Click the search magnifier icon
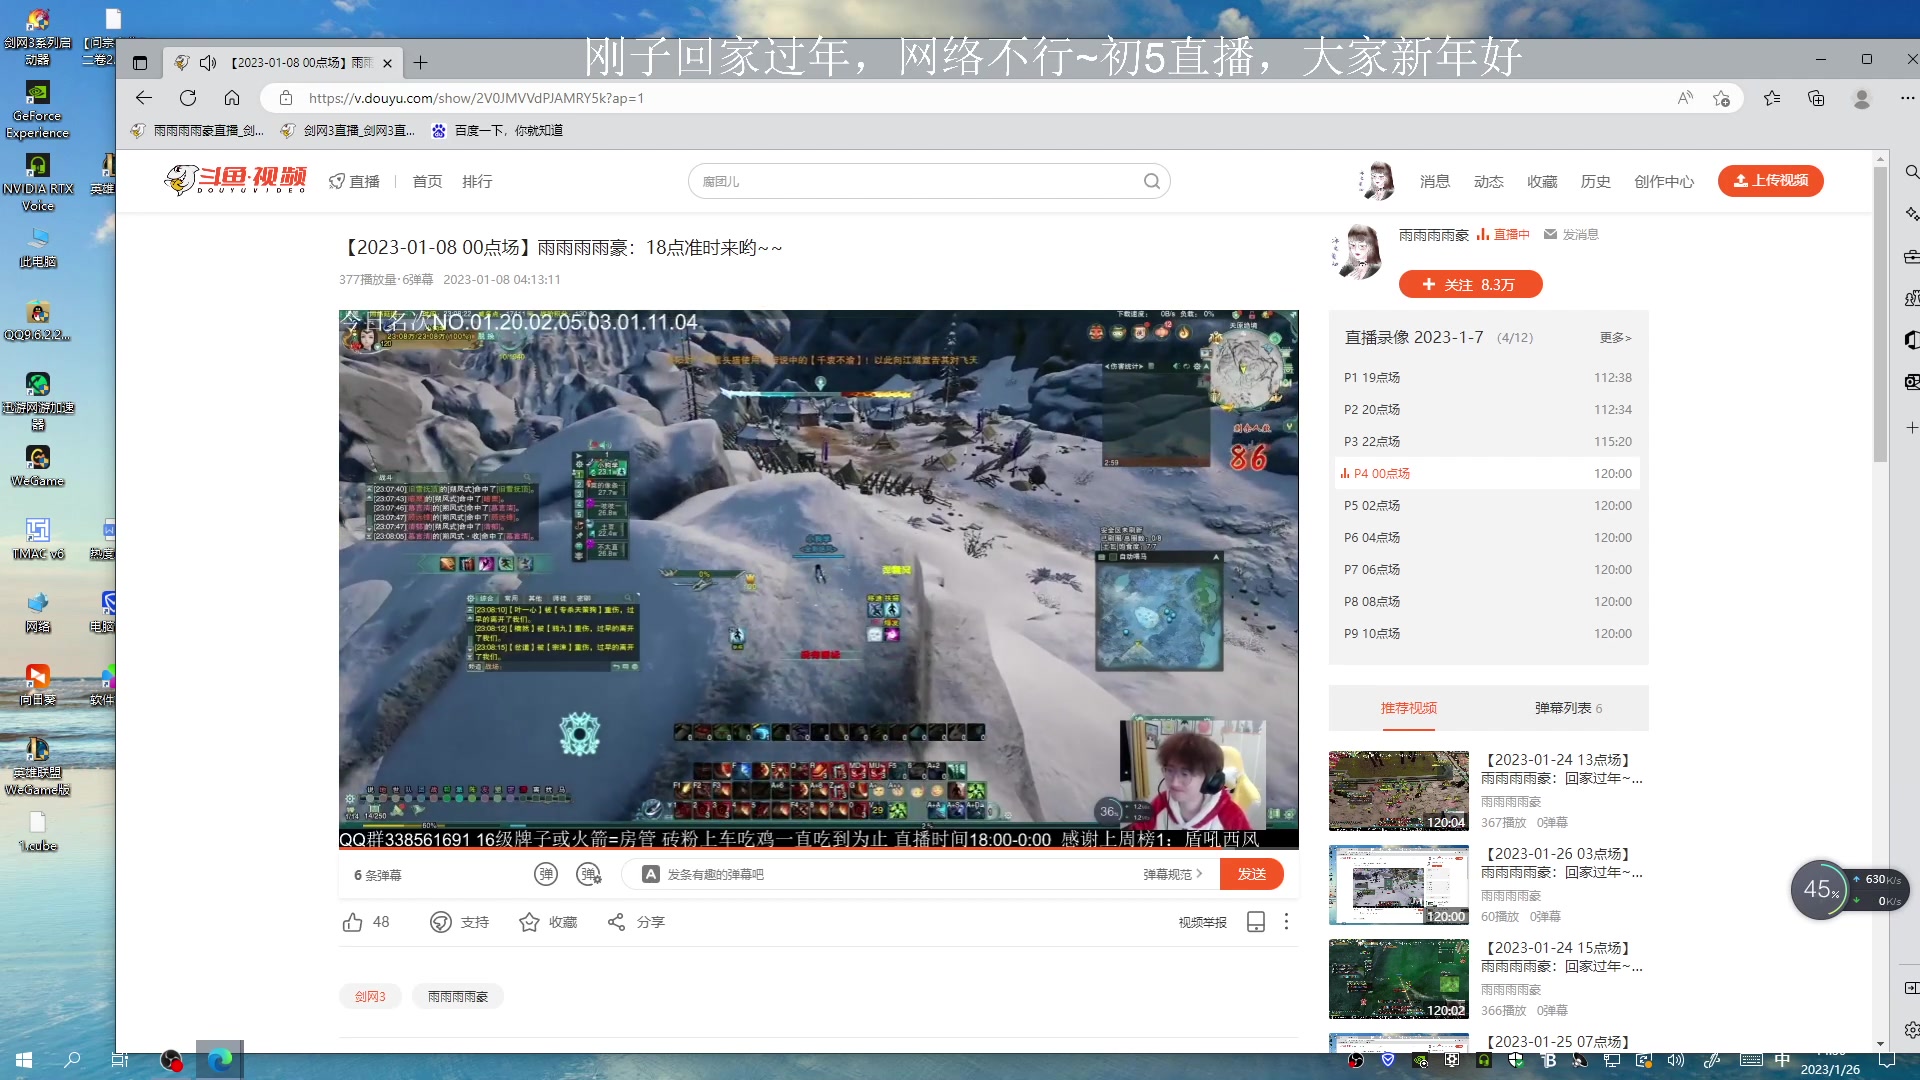1920x1080 pixels. point(1152,181)
